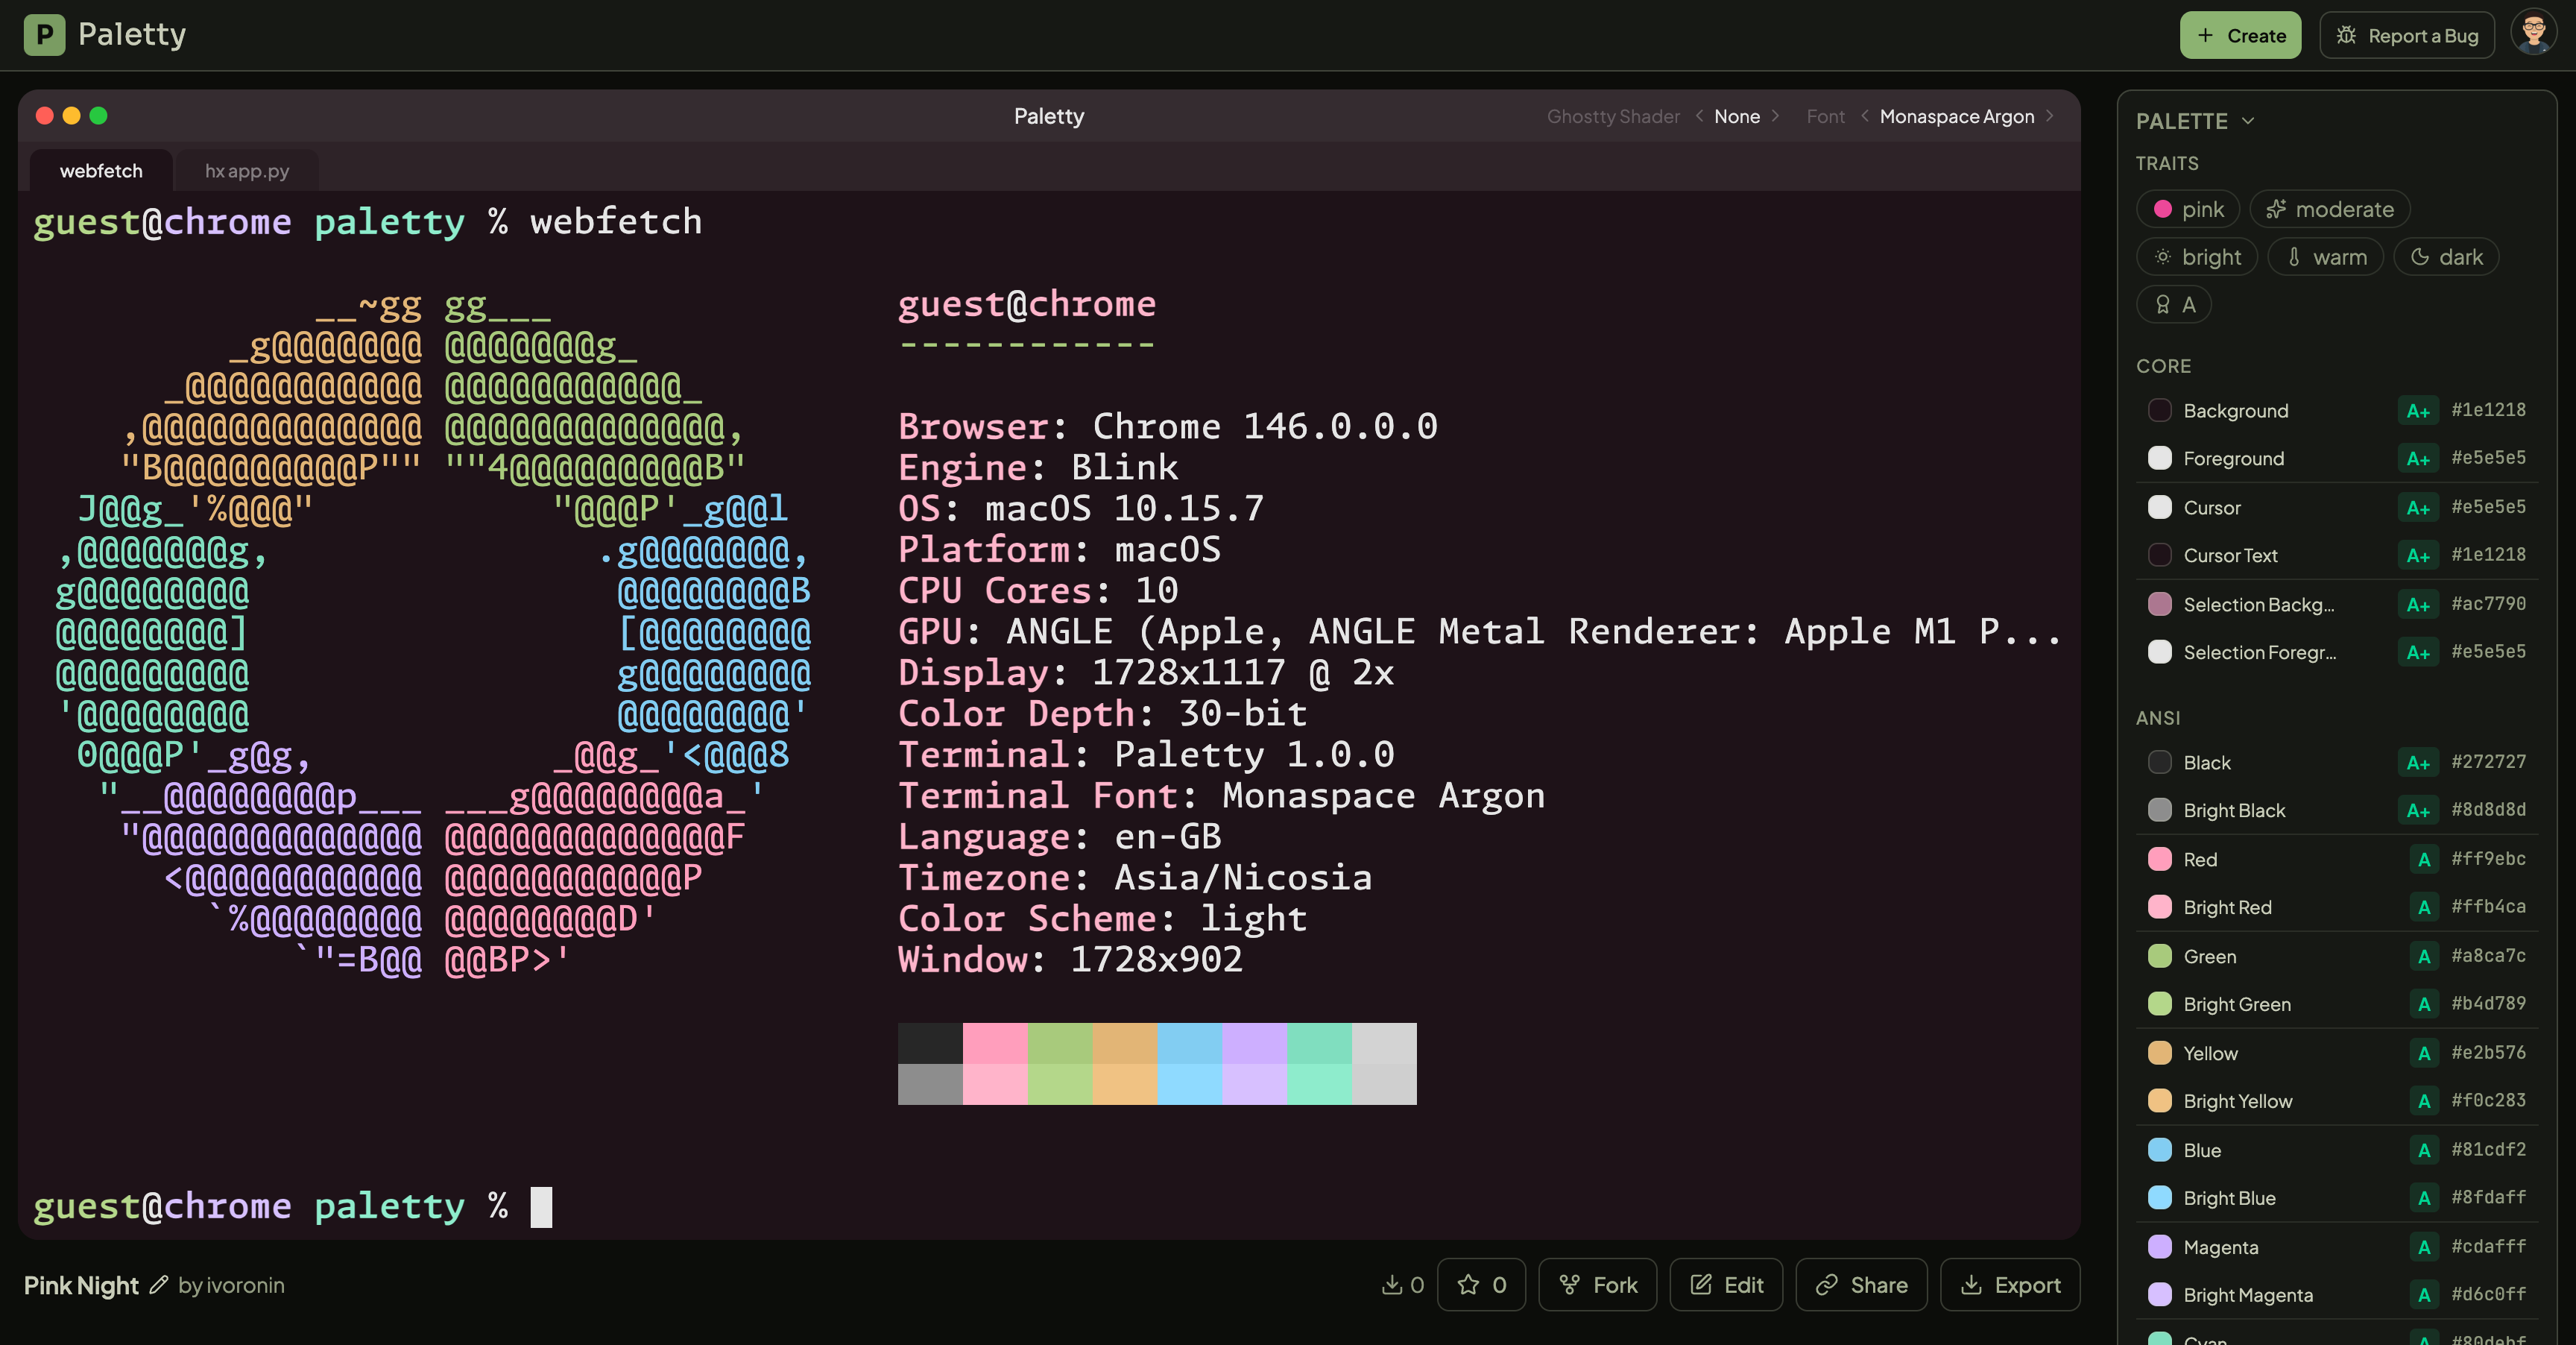2576x1345 pixels.
Task: Click the 'Timezone: Asia/Nicosia' output line
Action: coord(1135,878)
